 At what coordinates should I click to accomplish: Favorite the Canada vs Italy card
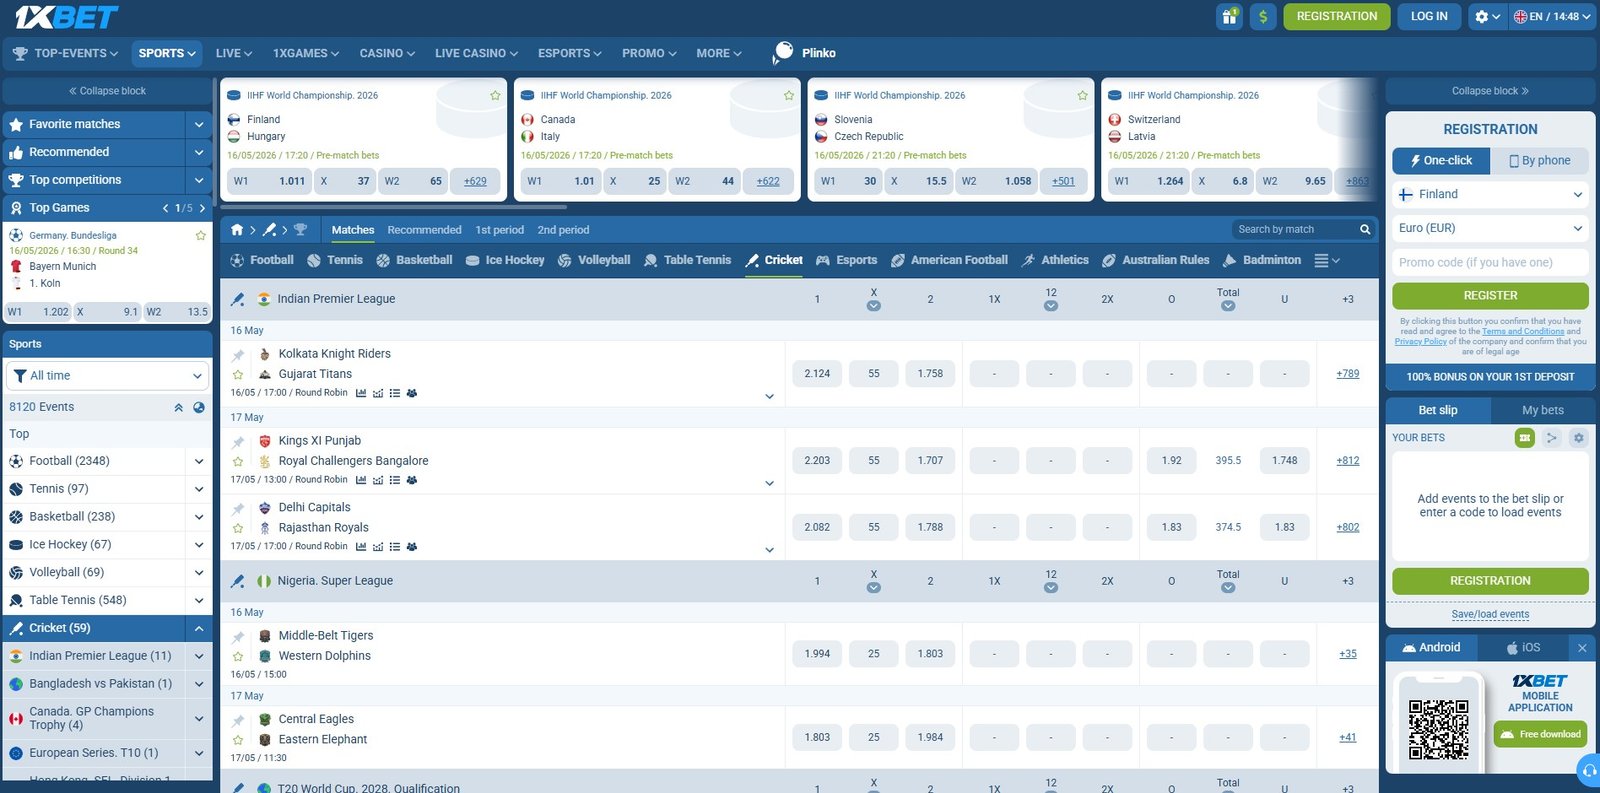(x=789, y=96)
